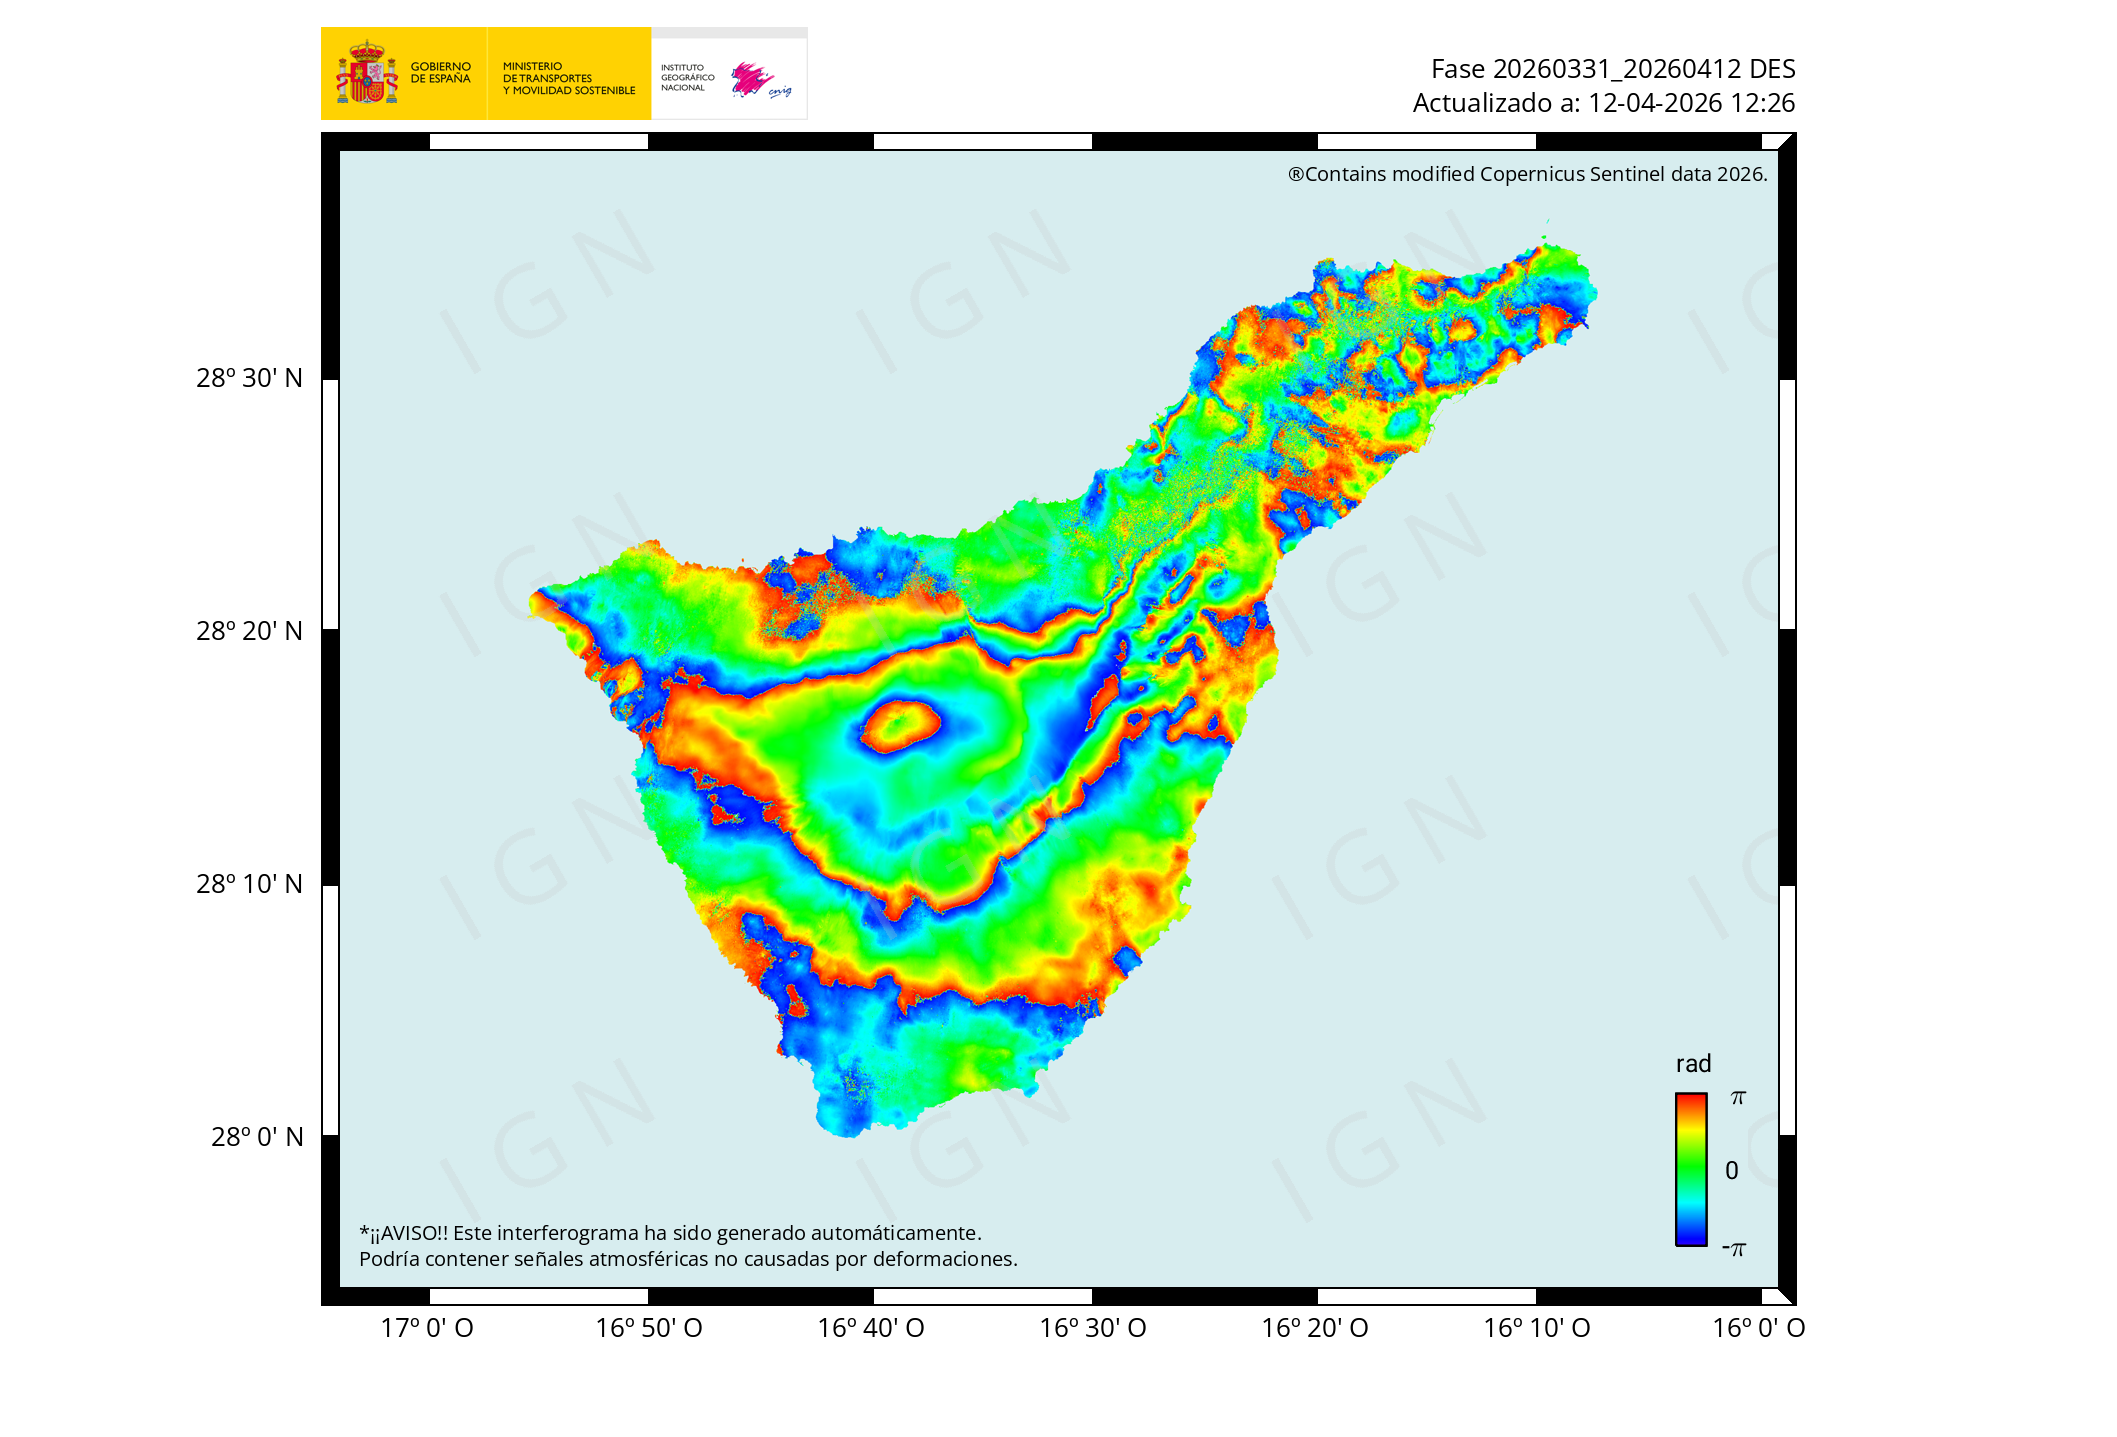This screenshot has width=2117, height=1437.
Task: Click the 16º 30' O longitude label
Action: click(x=1092, y=1328)
